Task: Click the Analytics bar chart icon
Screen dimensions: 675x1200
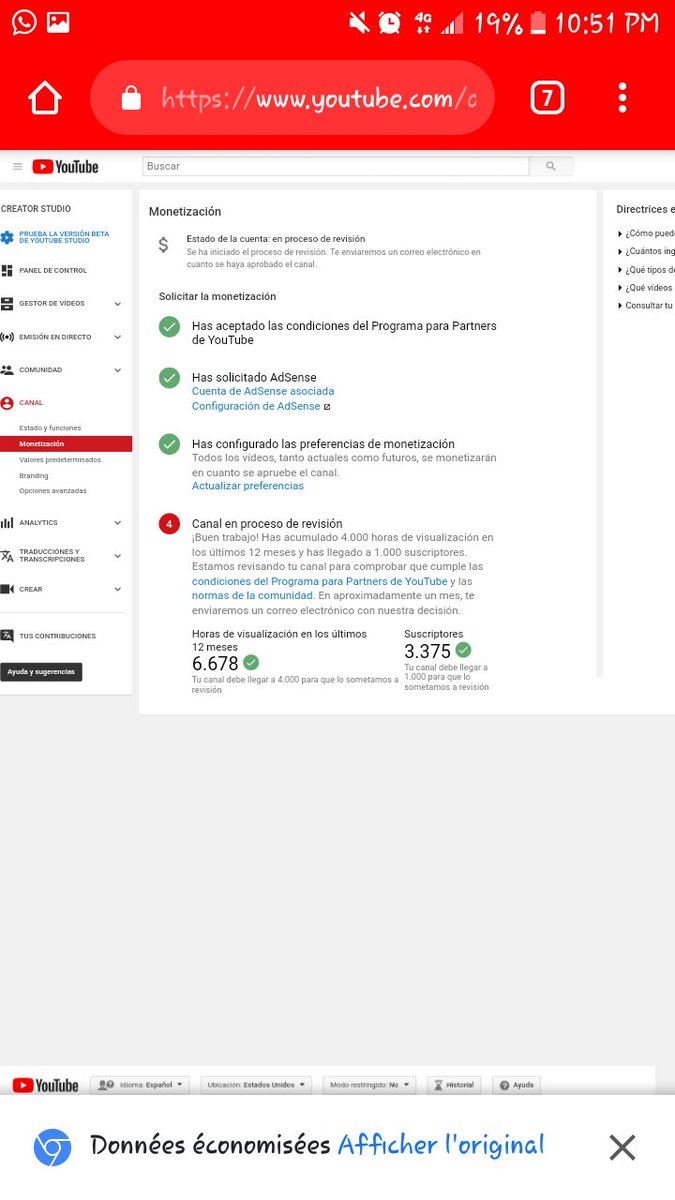Action: click(7, 523)
